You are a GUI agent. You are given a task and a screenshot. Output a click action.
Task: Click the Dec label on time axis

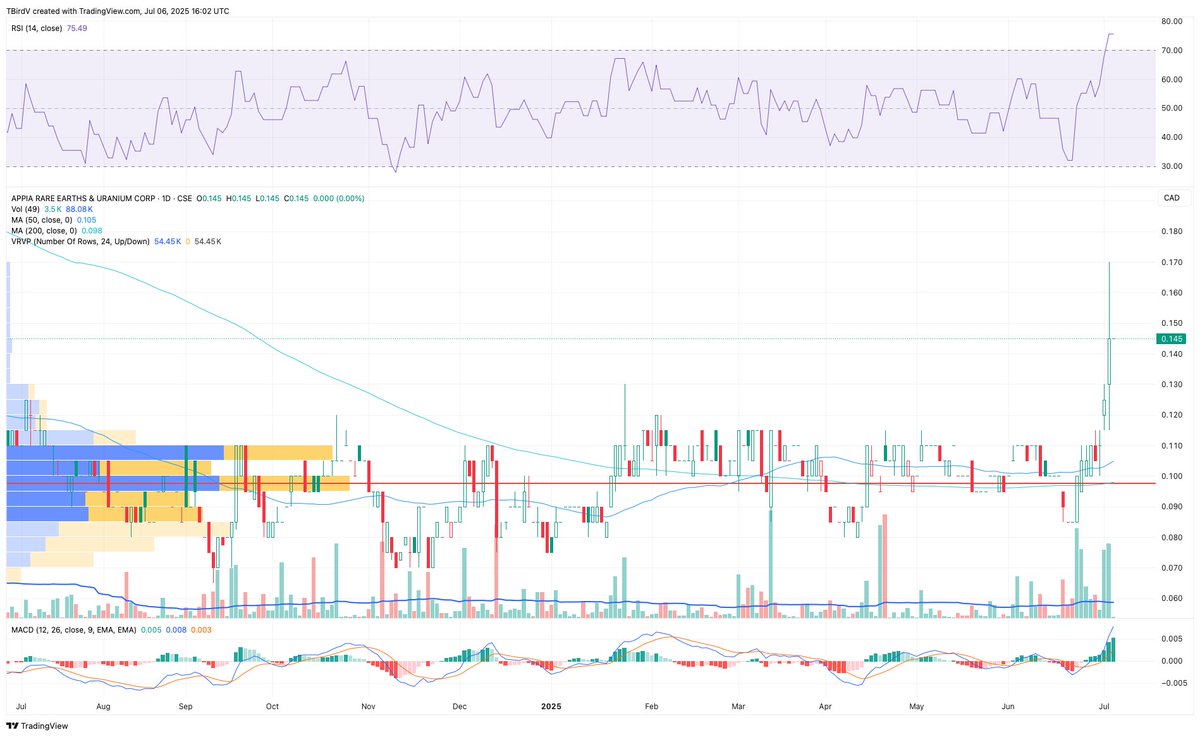click(x=460, y=705)
